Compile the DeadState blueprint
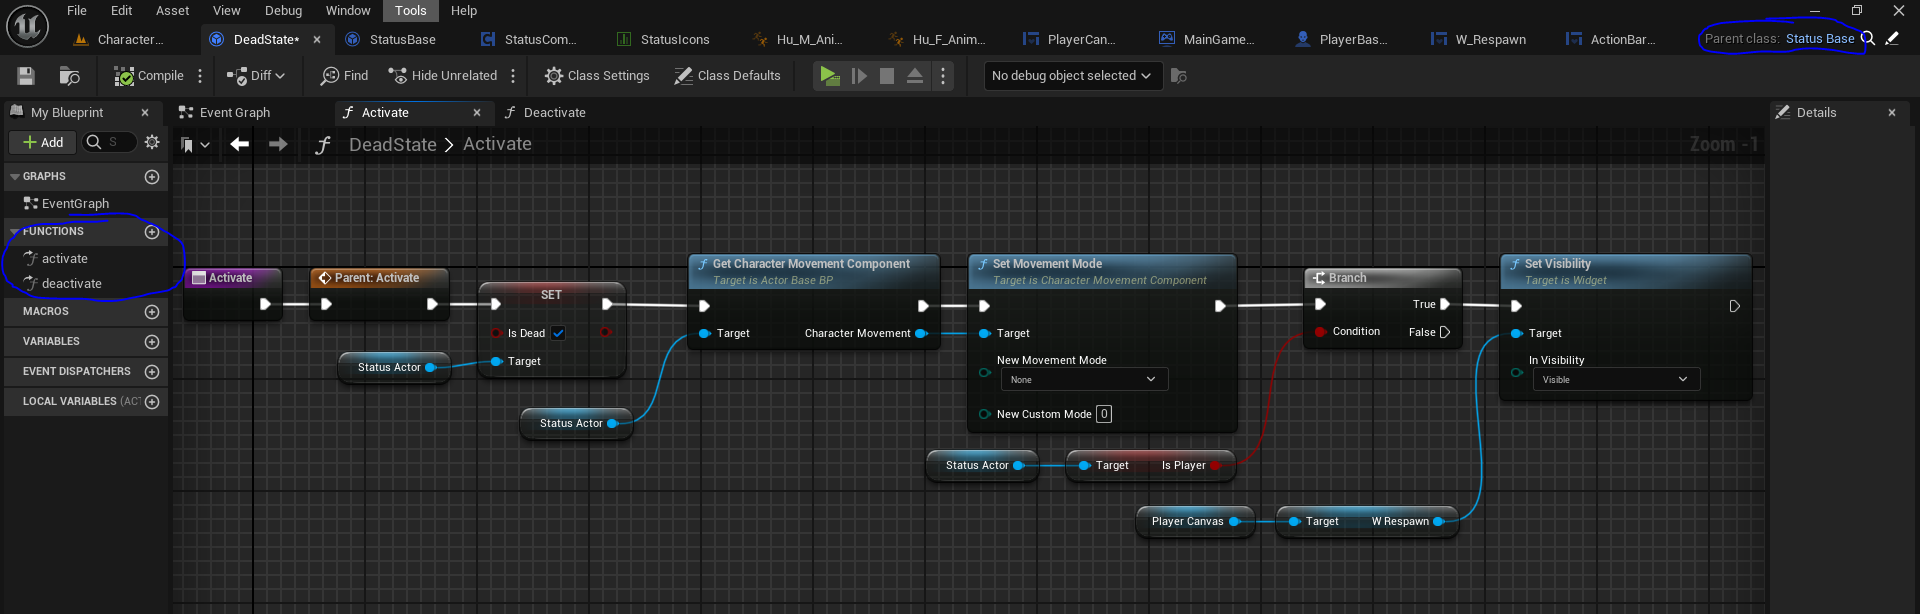Image resolution: width=1920 pixels, height=614 pixels. coord(149,76)
